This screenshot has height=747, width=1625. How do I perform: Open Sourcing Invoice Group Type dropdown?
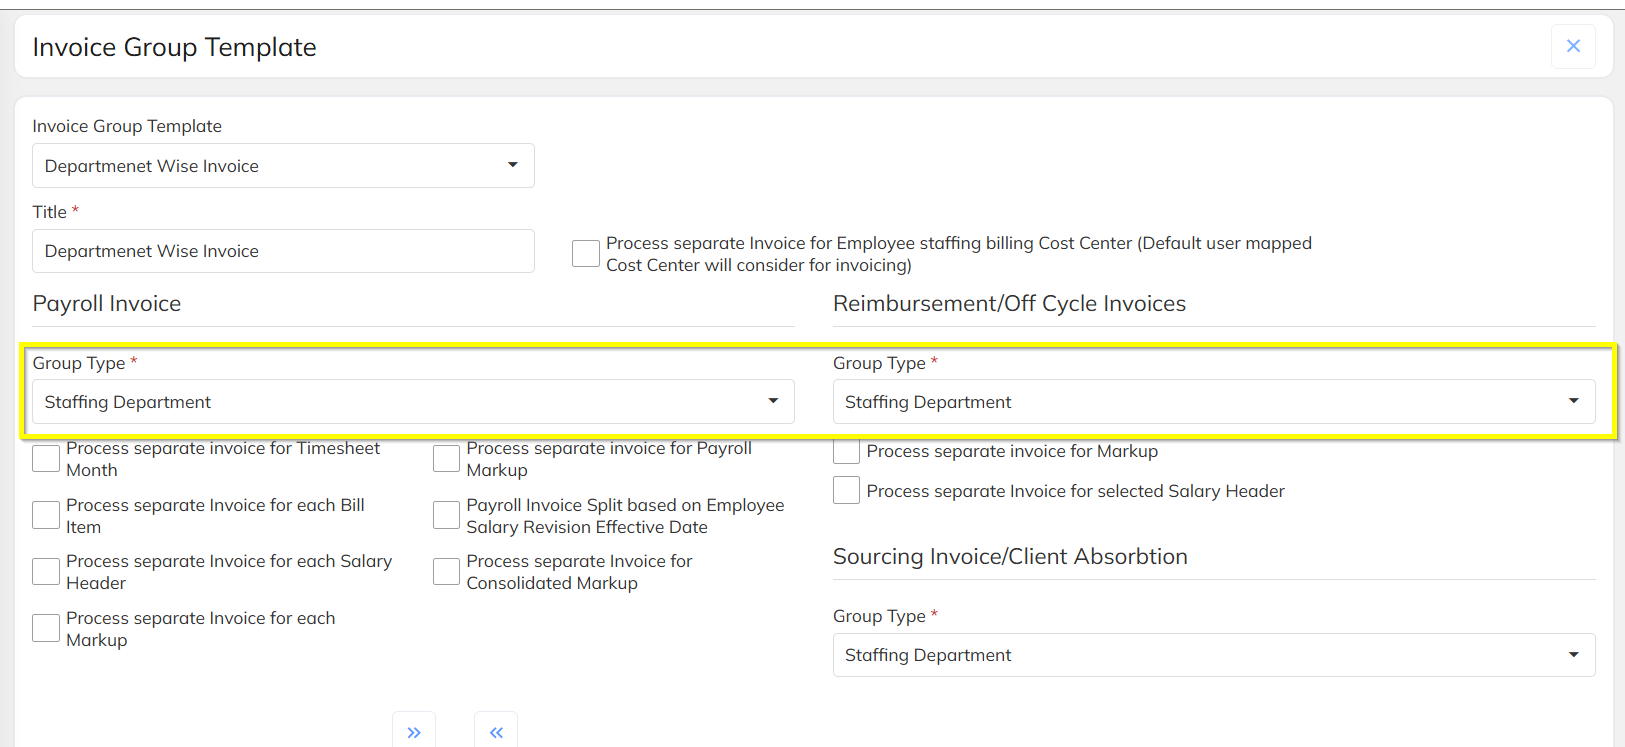(x=1214, y=655)
